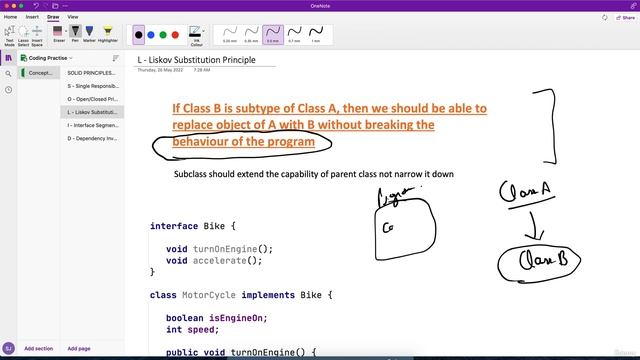
Task: Select the Highlighter tool
Action: click(x=108, y=34)
